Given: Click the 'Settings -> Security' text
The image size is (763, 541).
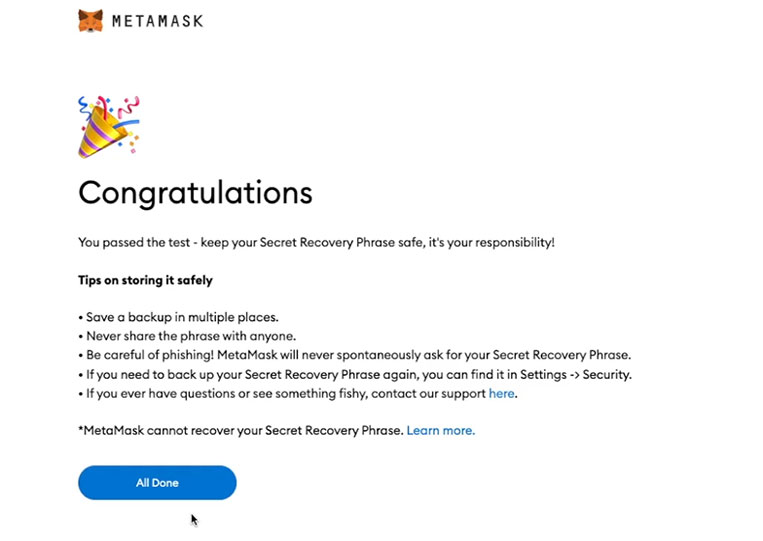Looking at the screenshot, I should pos(576,375).
